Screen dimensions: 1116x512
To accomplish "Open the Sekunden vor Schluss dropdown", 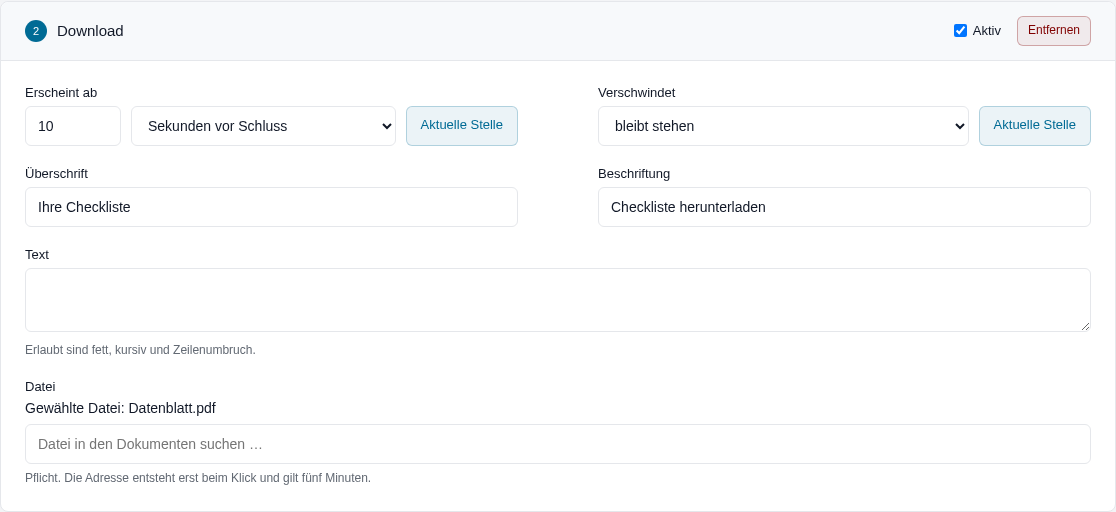I will (x=263, y=126).
